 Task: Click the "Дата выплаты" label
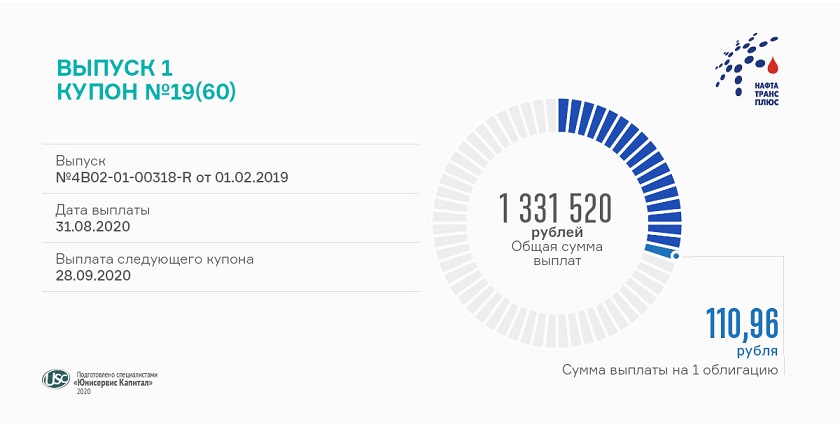coord(103,210)
